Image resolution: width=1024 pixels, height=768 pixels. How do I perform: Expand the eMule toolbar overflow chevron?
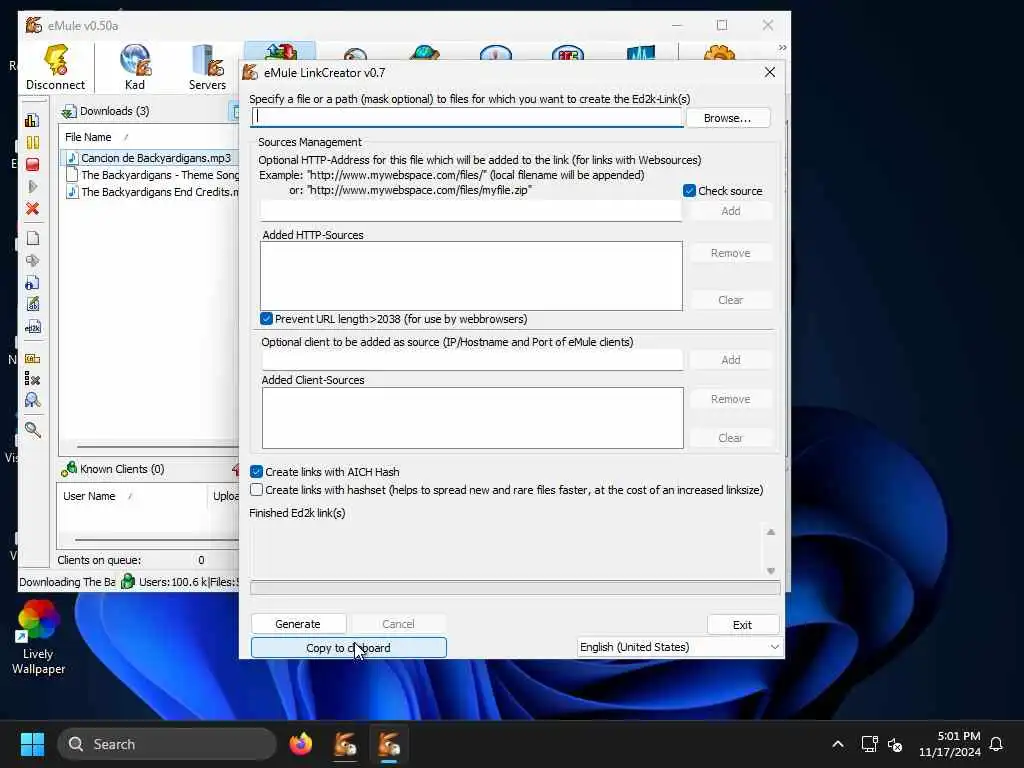[x=782, y=48]
